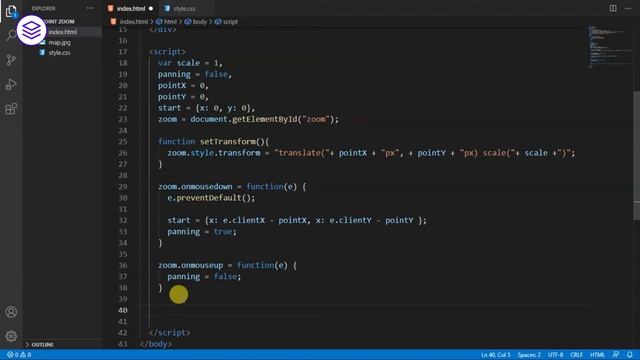This screenshot has width=640, height=360.
Task: Open the Search view in activity bar
Action: click(11, 36)
